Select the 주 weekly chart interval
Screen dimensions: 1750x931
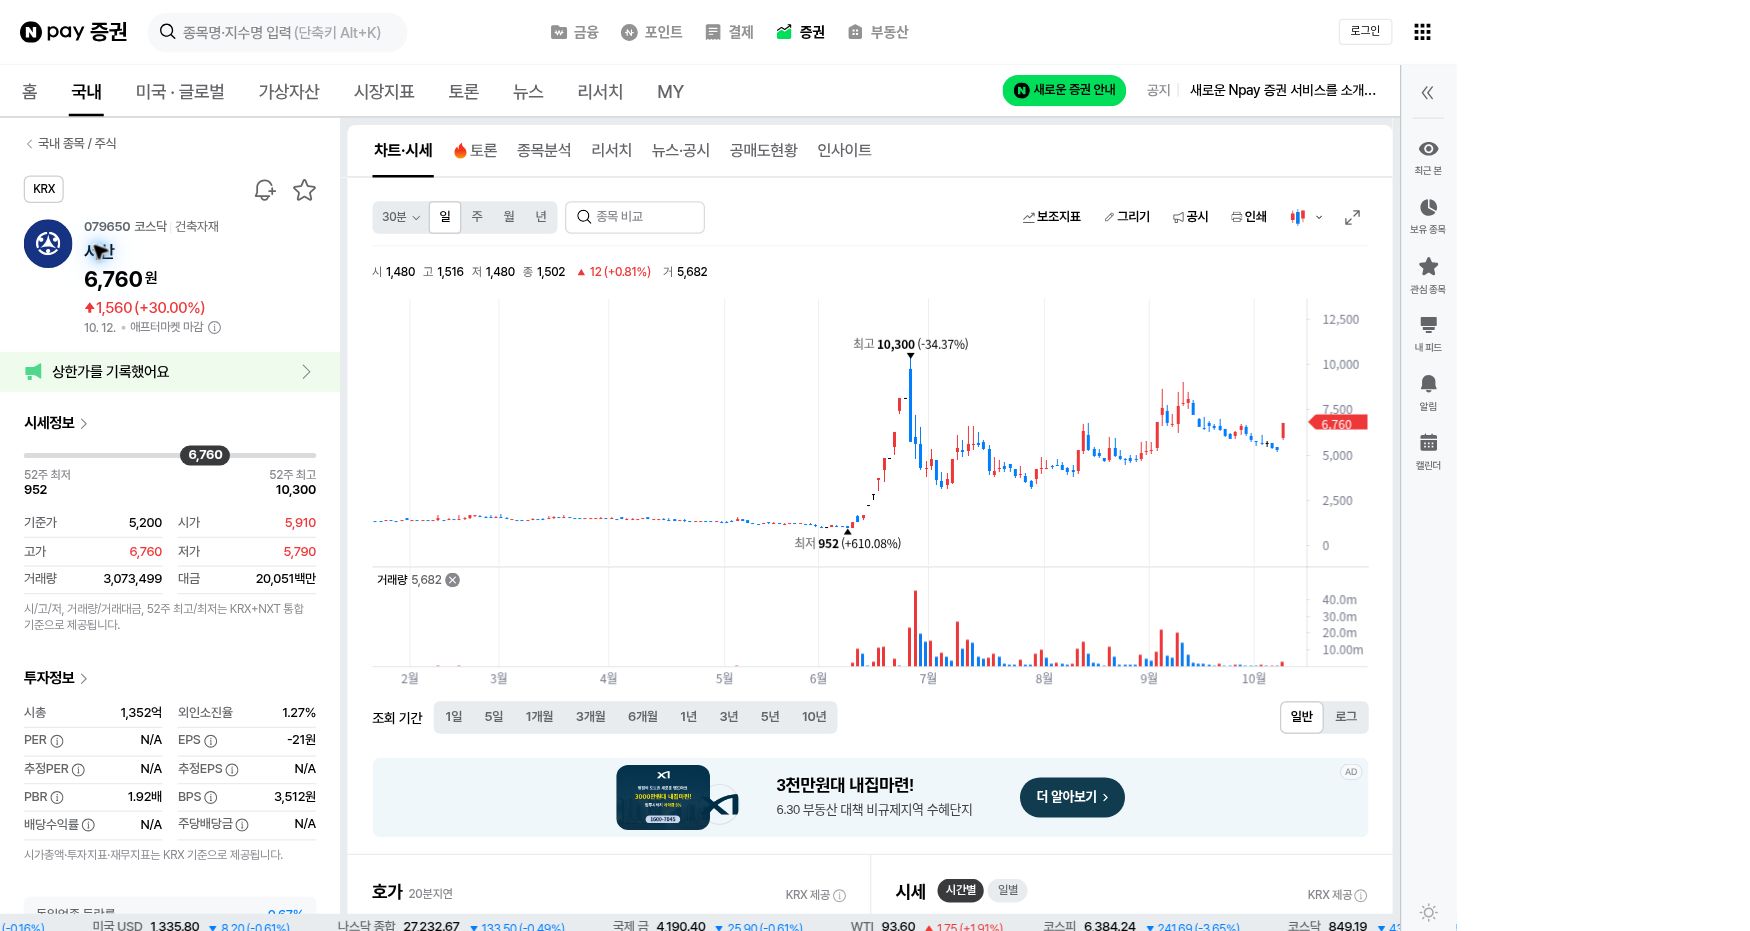click(x=477, y=217)
